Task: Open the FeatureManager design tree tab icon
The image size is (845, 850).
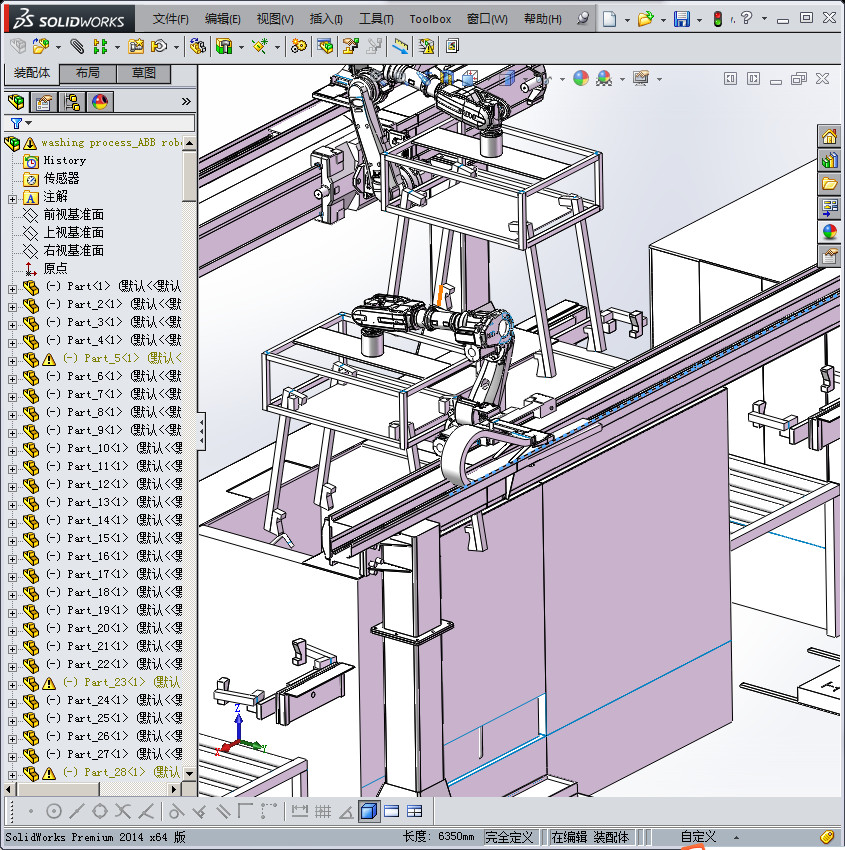Action: [16, 101]
